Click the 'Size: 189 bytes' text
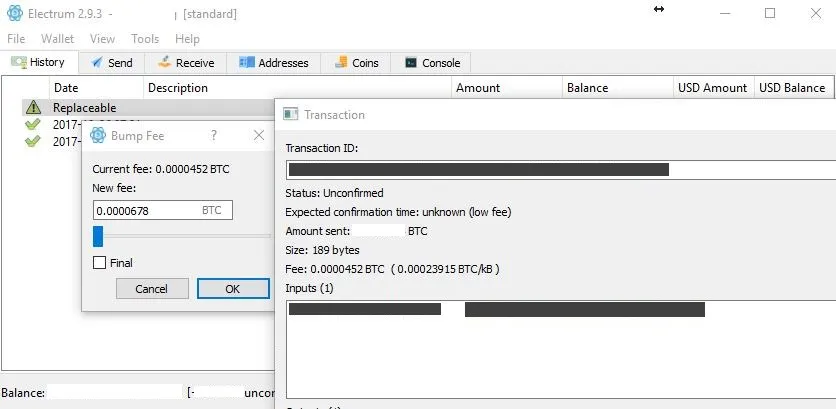The height and width of the screenshot is (409, 836). tap(323, 250)
